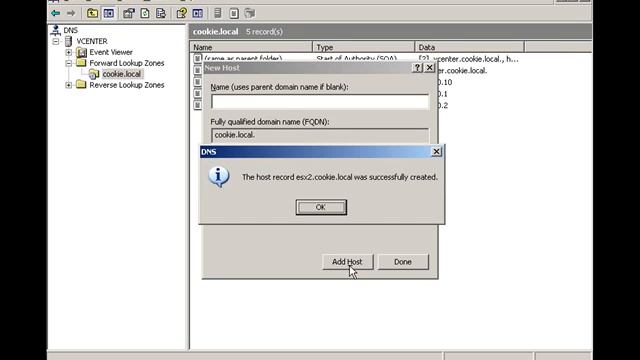Sort by the Type column header
This screenshot has height=360, width=640.
click(364, 47)
